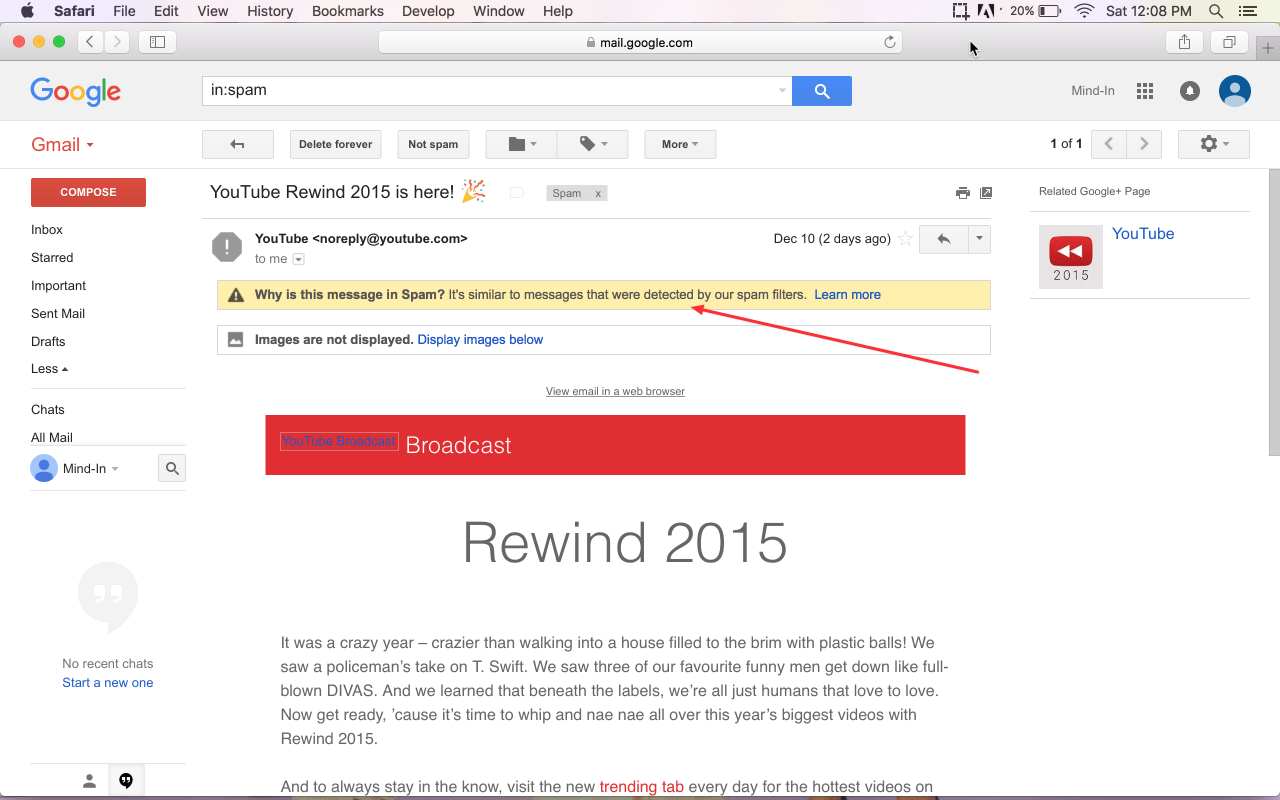Open the Google apps launcher grid

pyautogui.click(x=1144, y=90)
